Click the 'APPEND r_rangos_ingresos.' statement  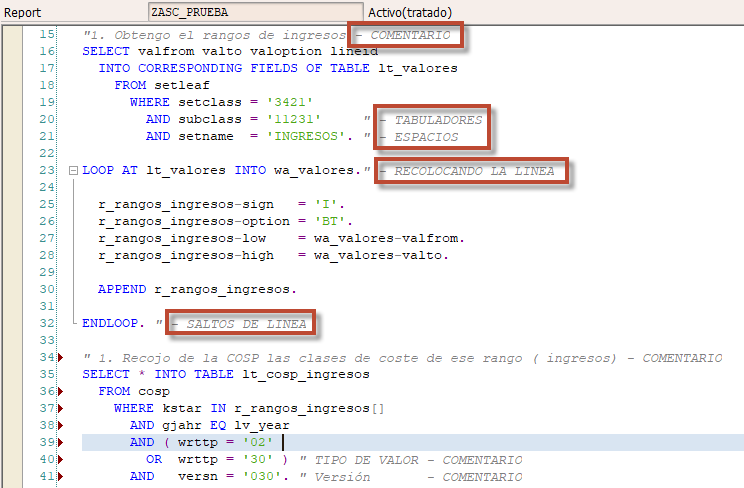click(197, 290)
